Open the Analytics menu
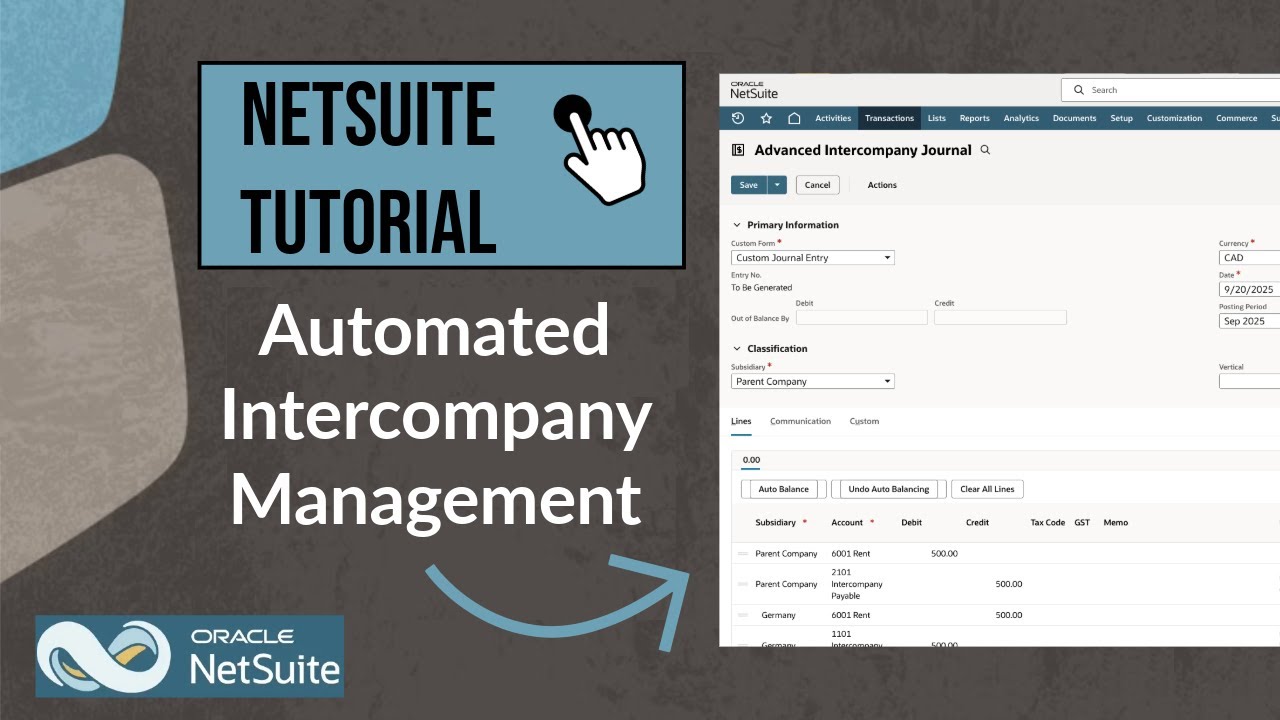 (1021, 118)
